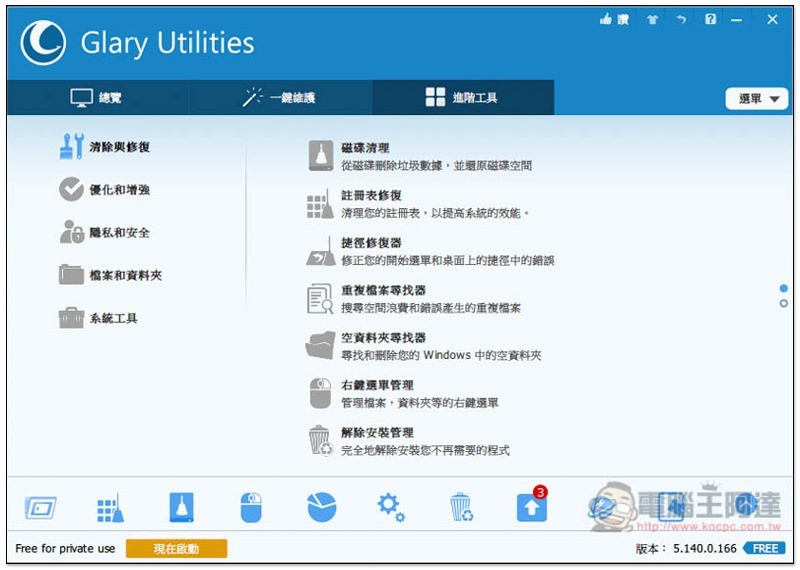Switch to the 總覽 overview tab
Screen dimensions: 800x570
(x=97, y=97)
